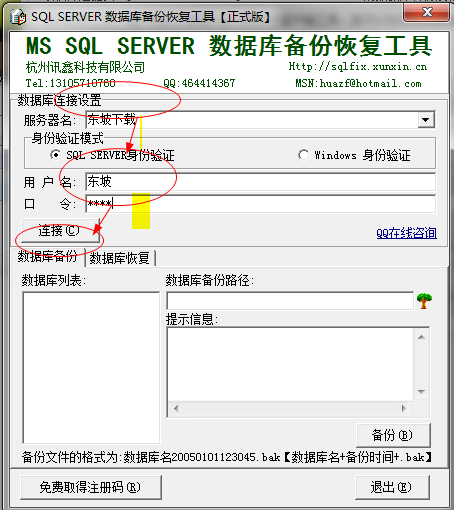Click the right arrow of horizontal scrollbar
The height and width of the screenshot is (510, 454).
(404, 408)
